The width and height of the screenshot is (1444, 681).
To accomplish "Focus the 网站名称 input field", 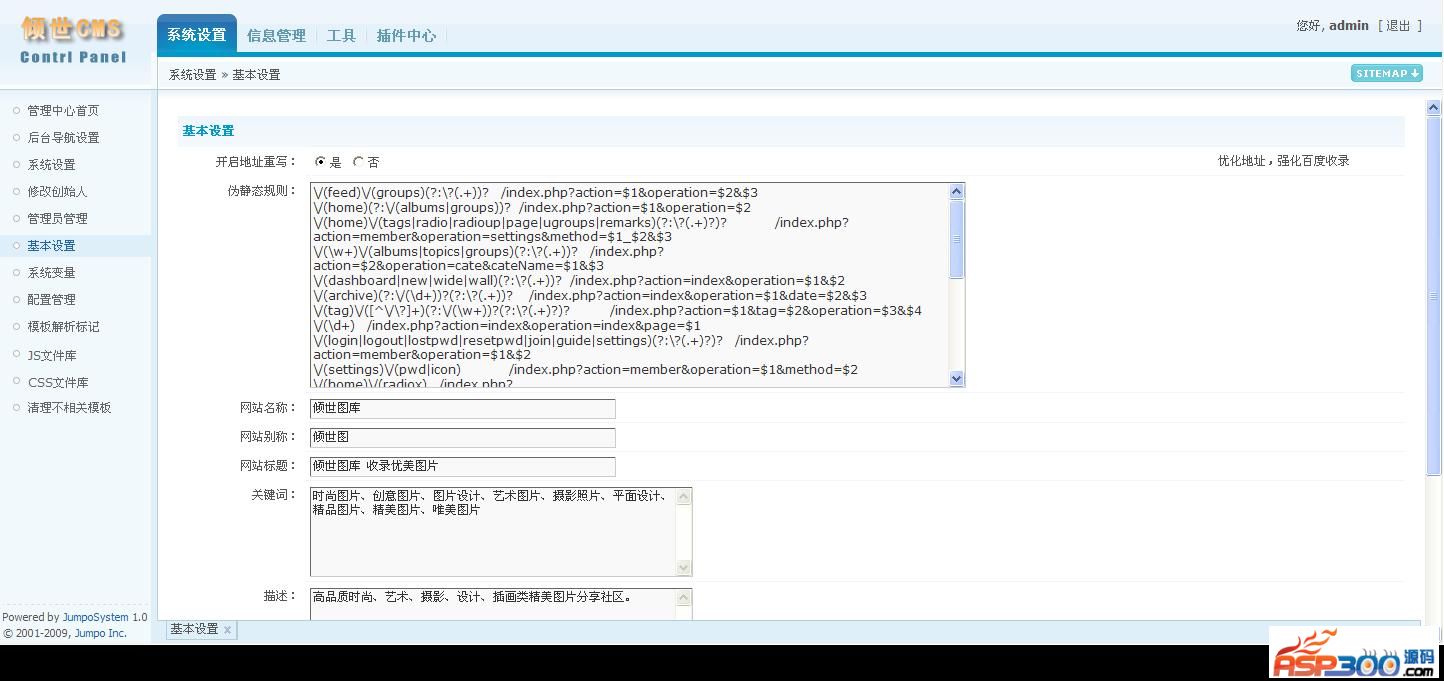I will (462, 408).
